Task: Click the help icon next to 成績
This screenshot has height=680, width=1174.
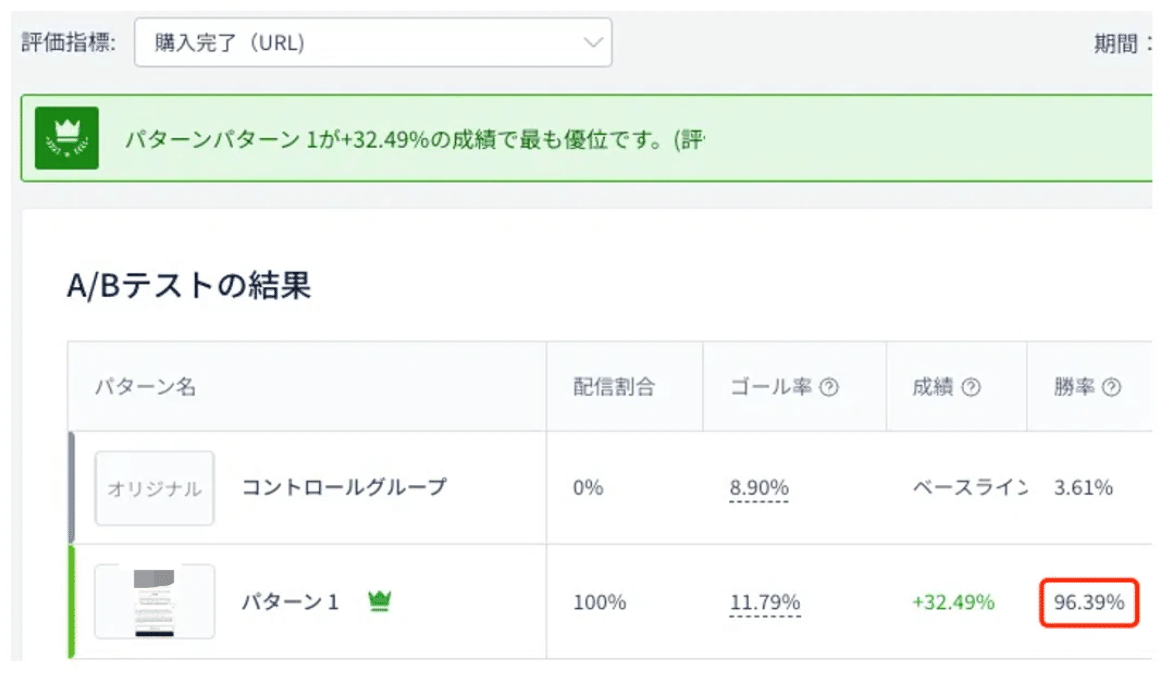Action: [970, 388]
